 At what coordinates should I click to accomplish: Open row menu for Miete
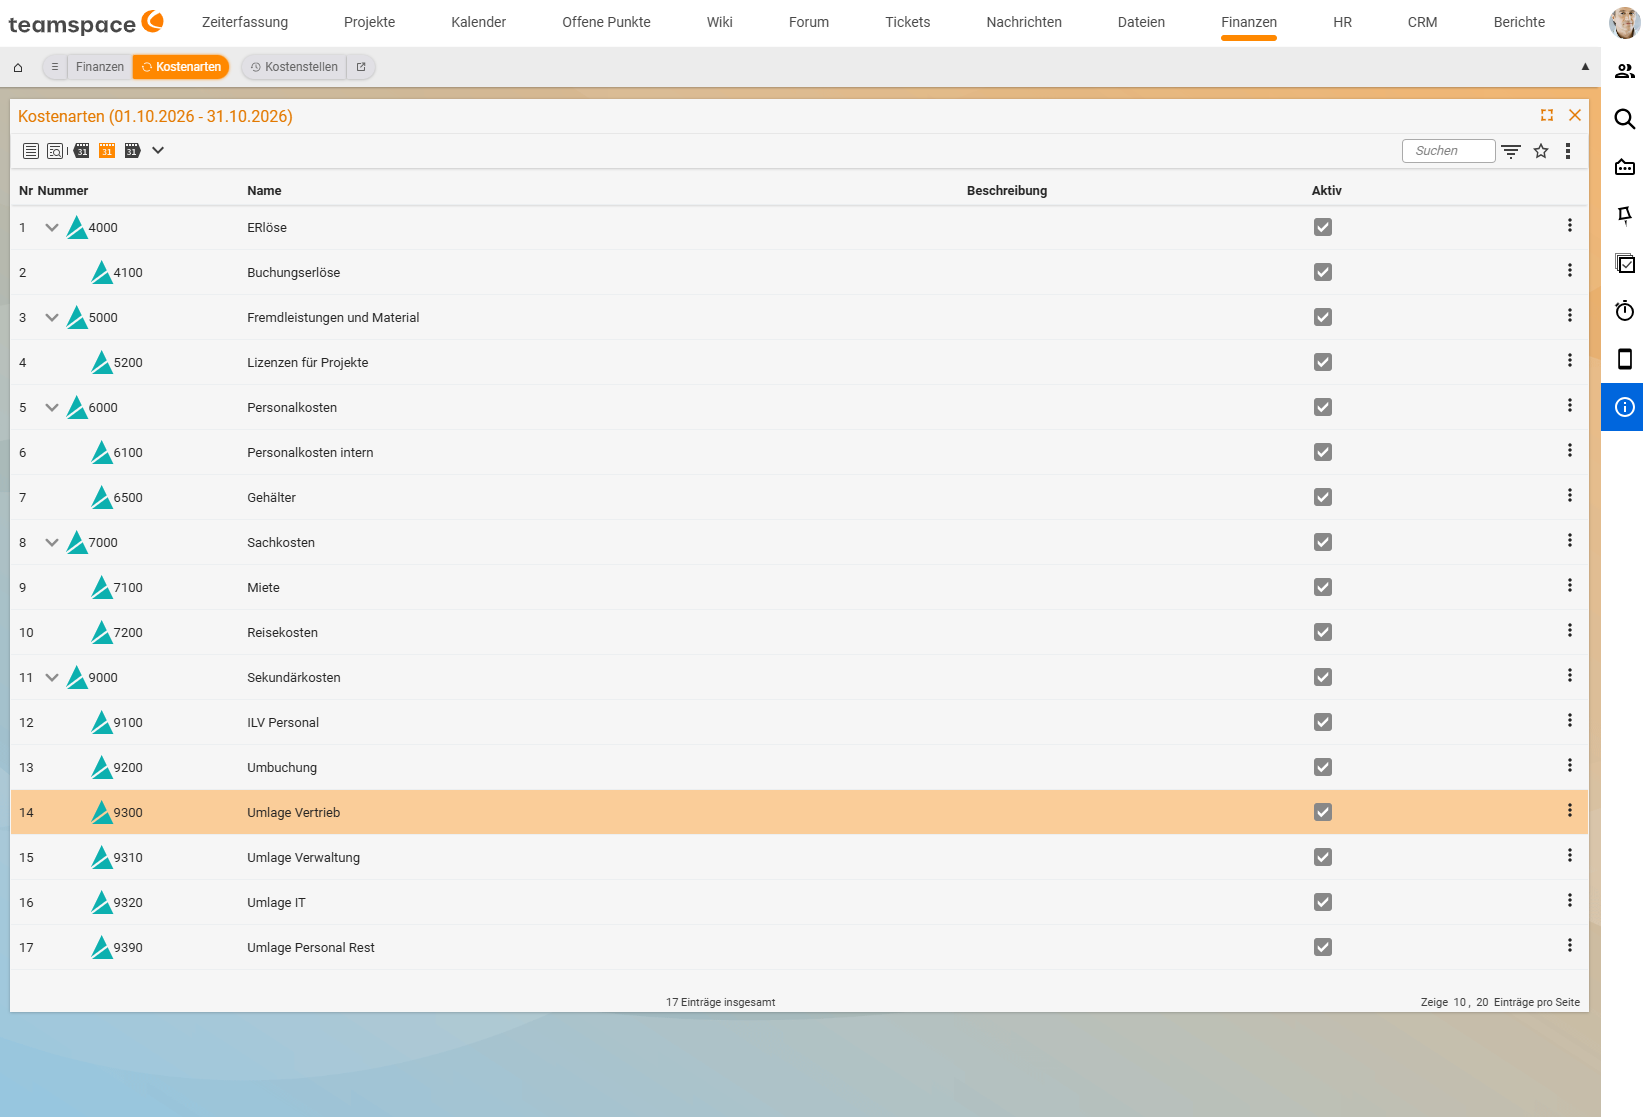pos(1570,586)
